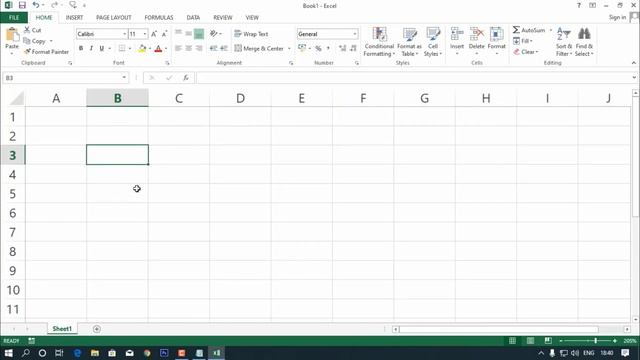
Task: Click the Orientation text angle icon
Action: [x=213, y=33]
